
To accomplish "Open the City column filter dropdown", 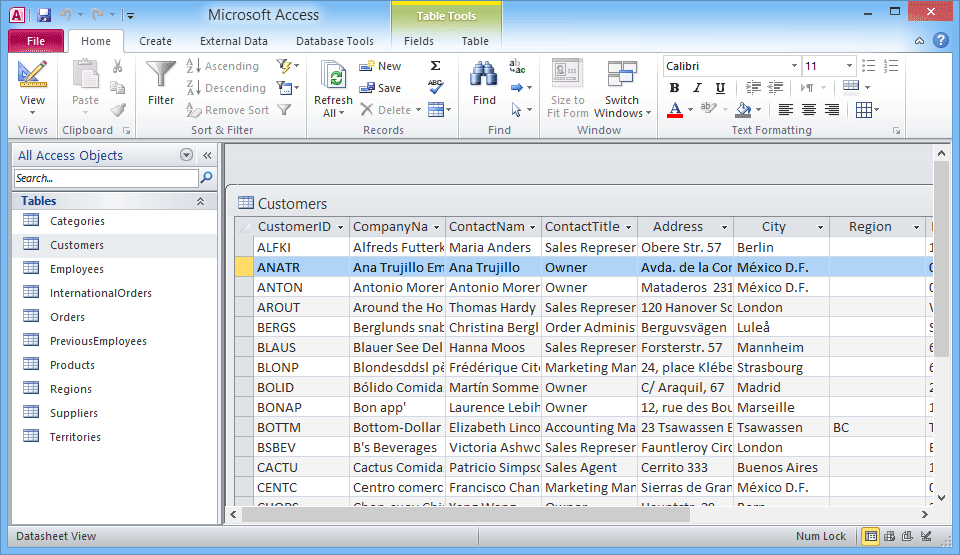I will (820, 227).
